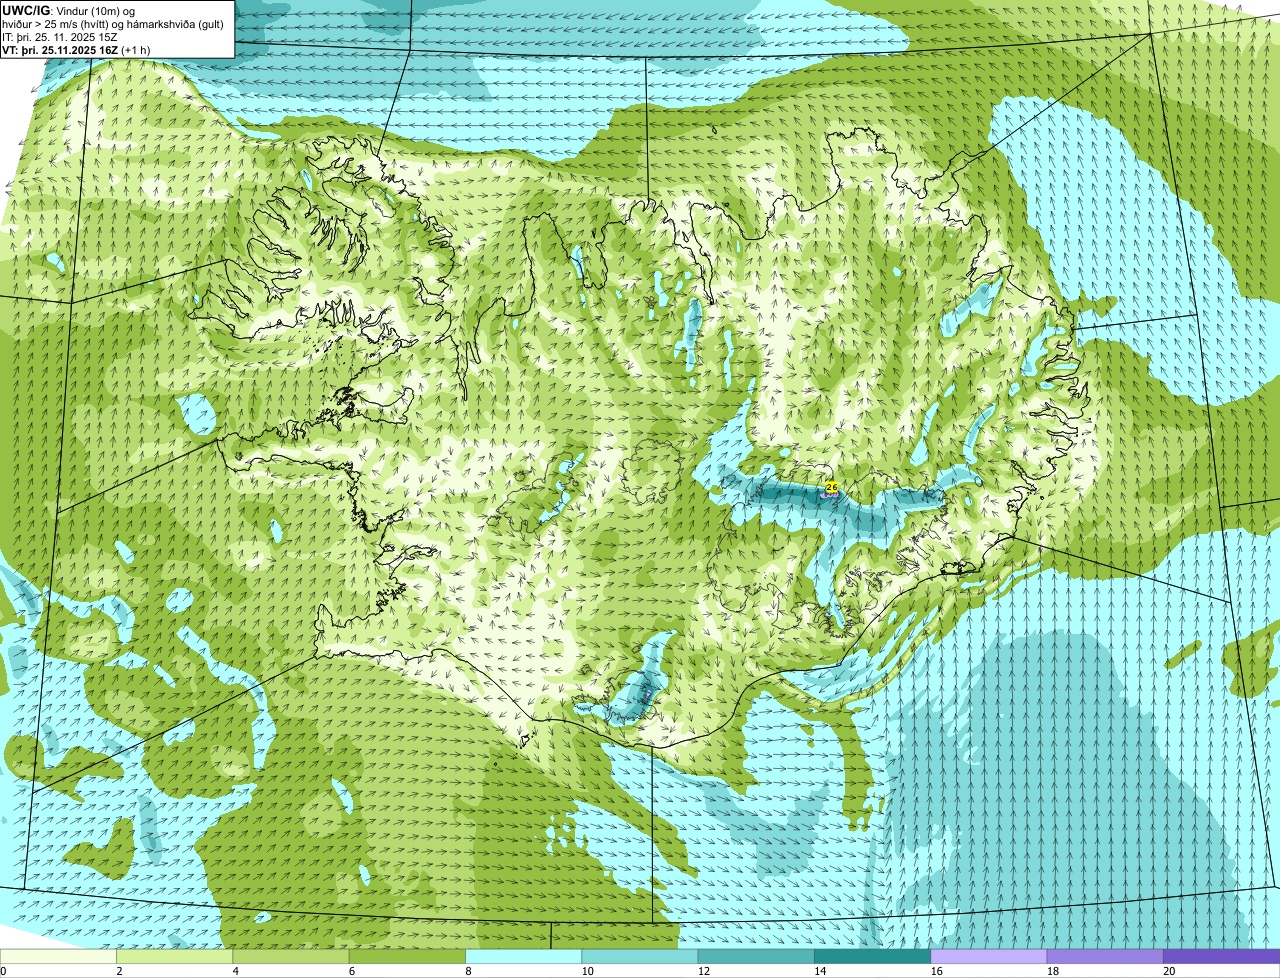Click the "hviður > 25 m/s (hvítt)" legend line
The width and height of the screenshot is (1280, 978).
click(113, 24)
